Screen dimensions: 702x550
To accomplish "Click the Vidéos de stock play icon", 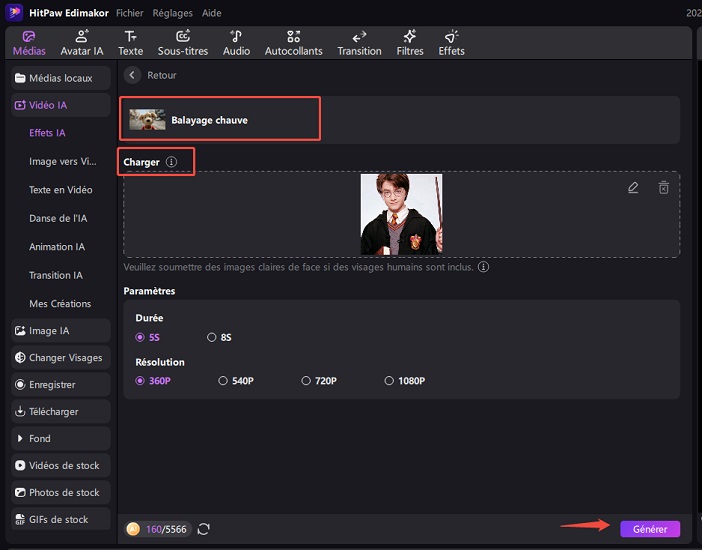I will 20,465.
